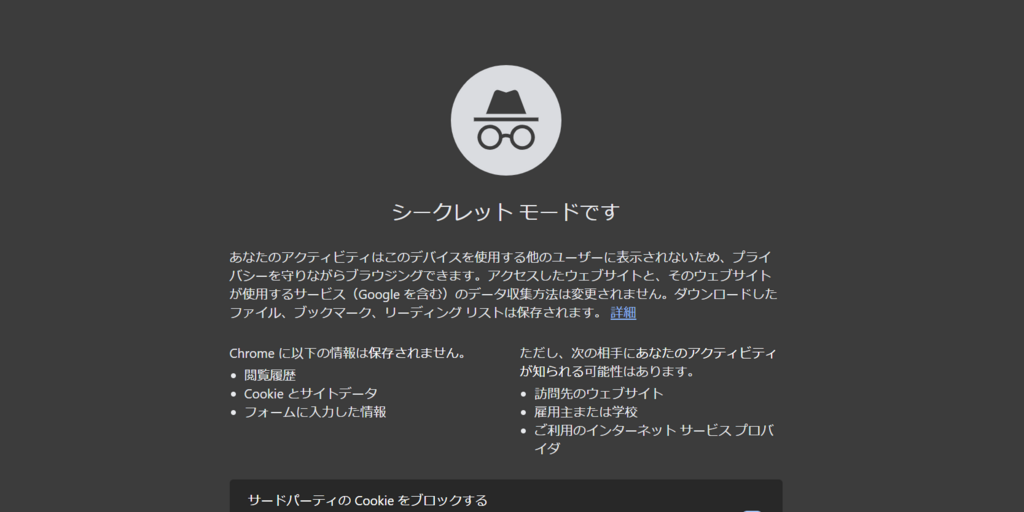
Task: Select the 雇用主または学校 bullet item
Action: click(x=586, y=412)
